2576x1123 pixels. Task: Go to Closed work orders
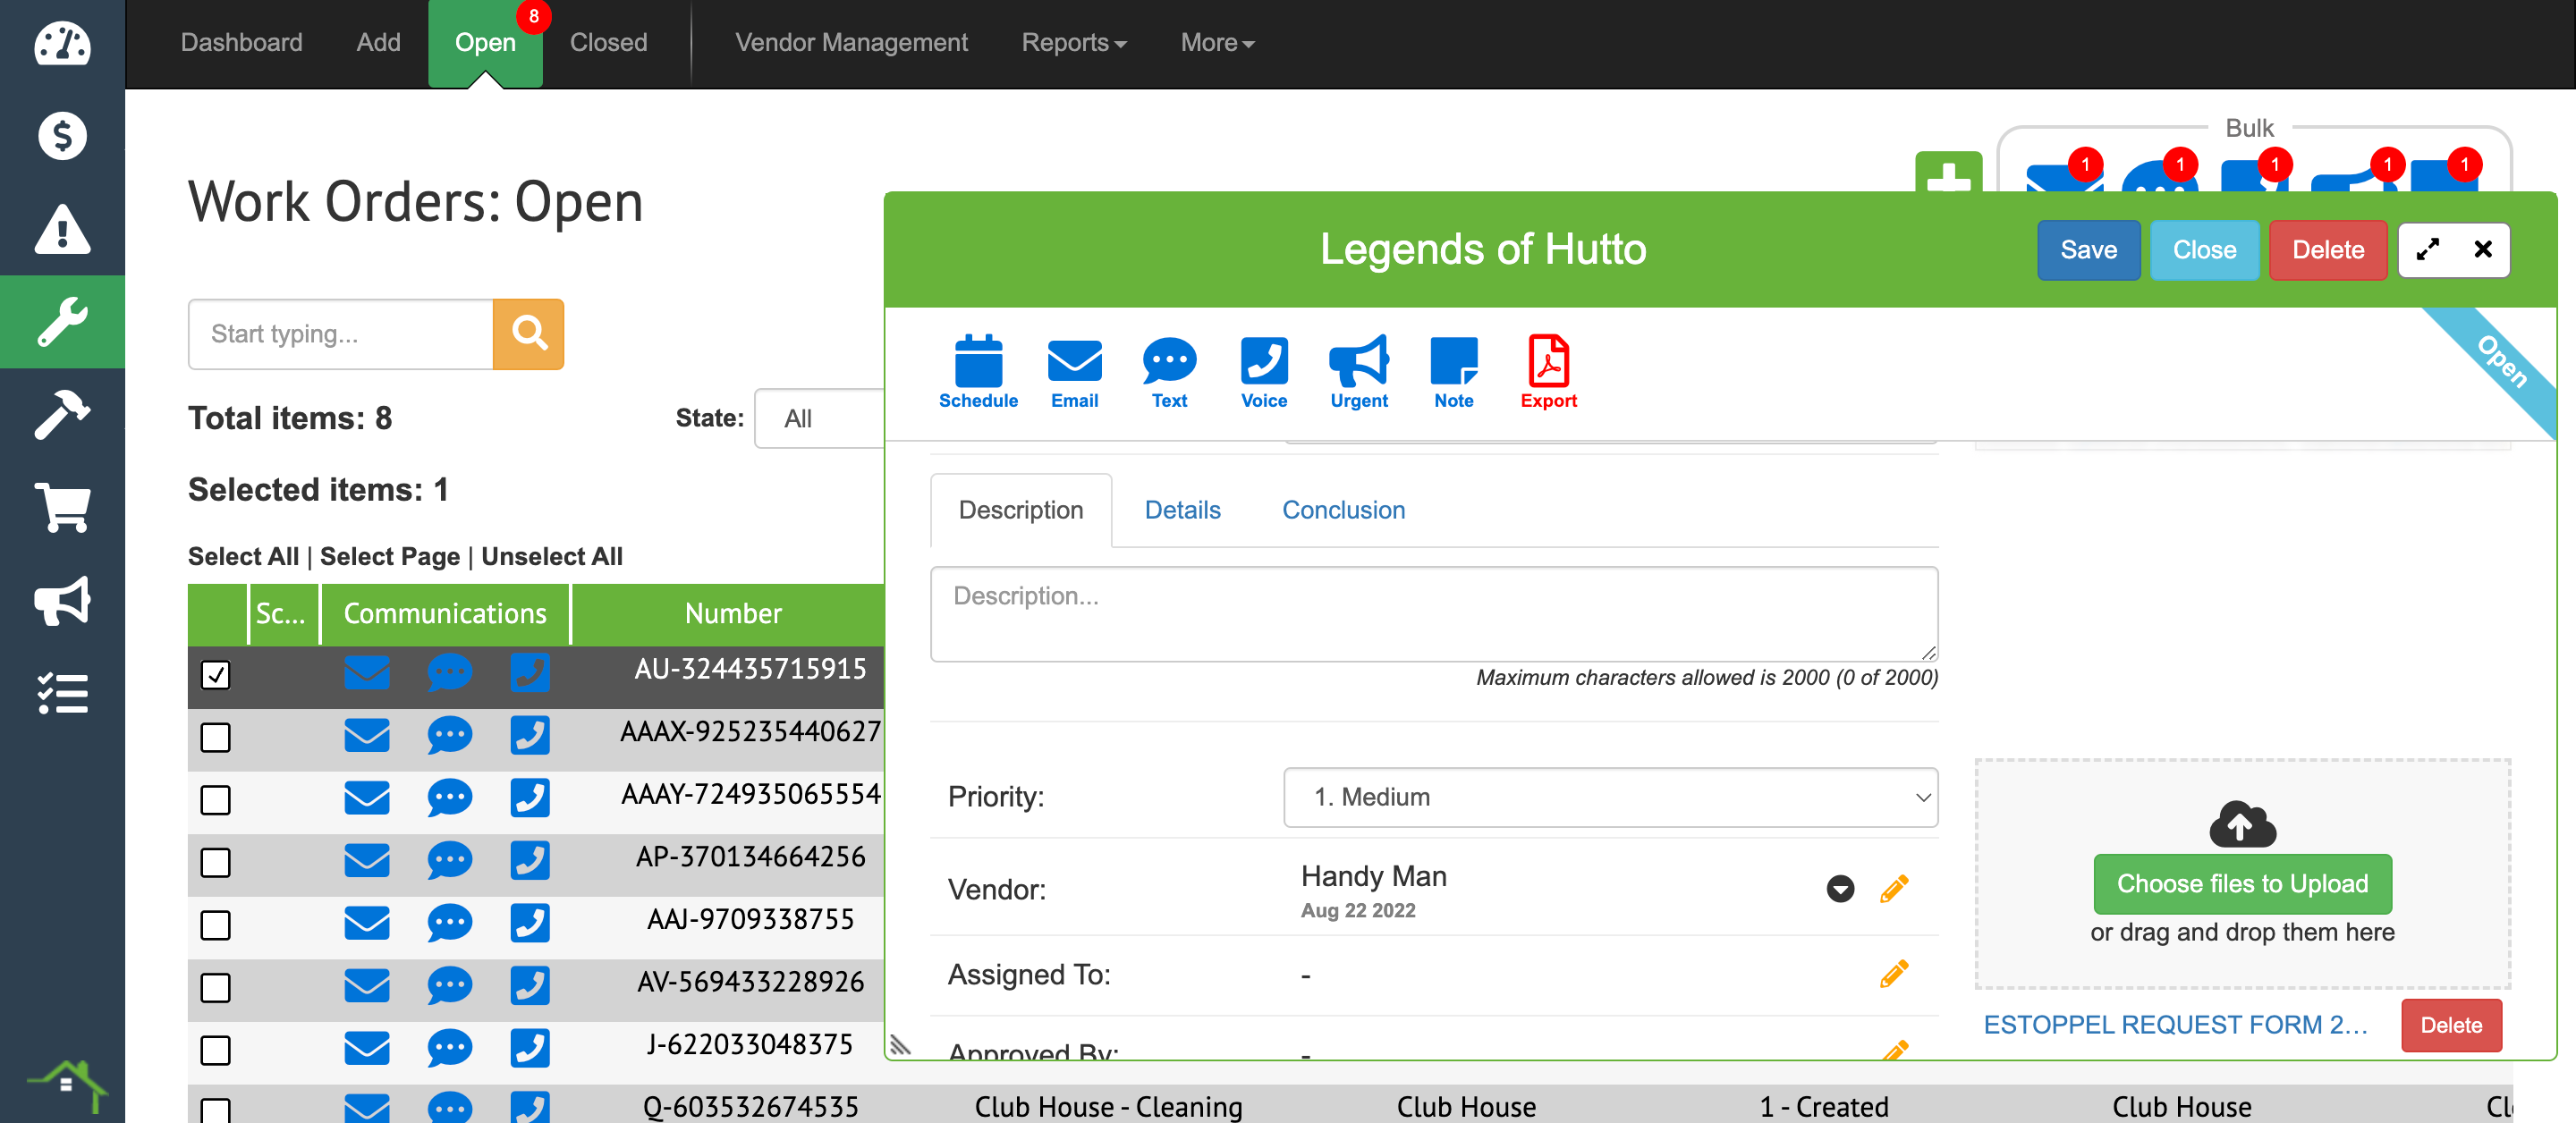[x=608, y=42]
